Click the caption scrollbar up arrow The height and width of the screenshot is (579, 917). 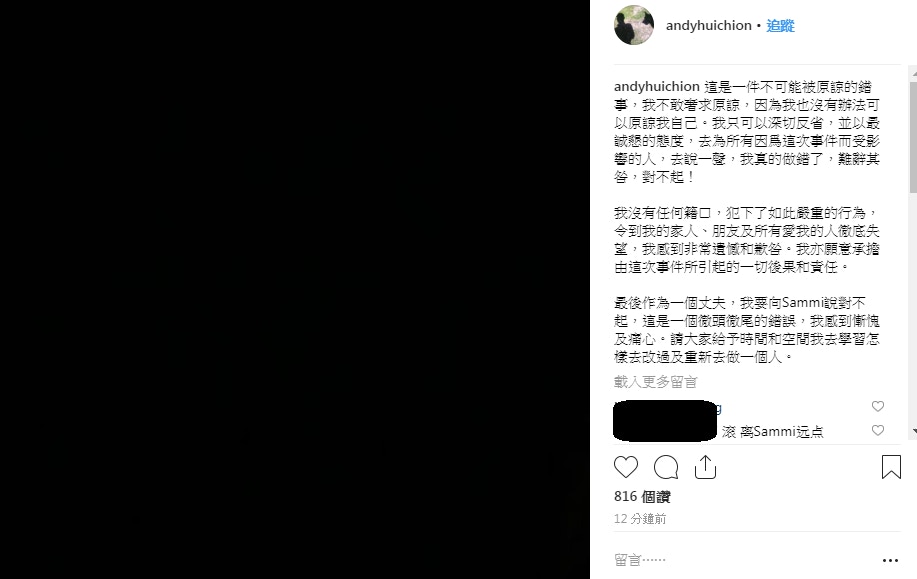(x=913, y=75)
